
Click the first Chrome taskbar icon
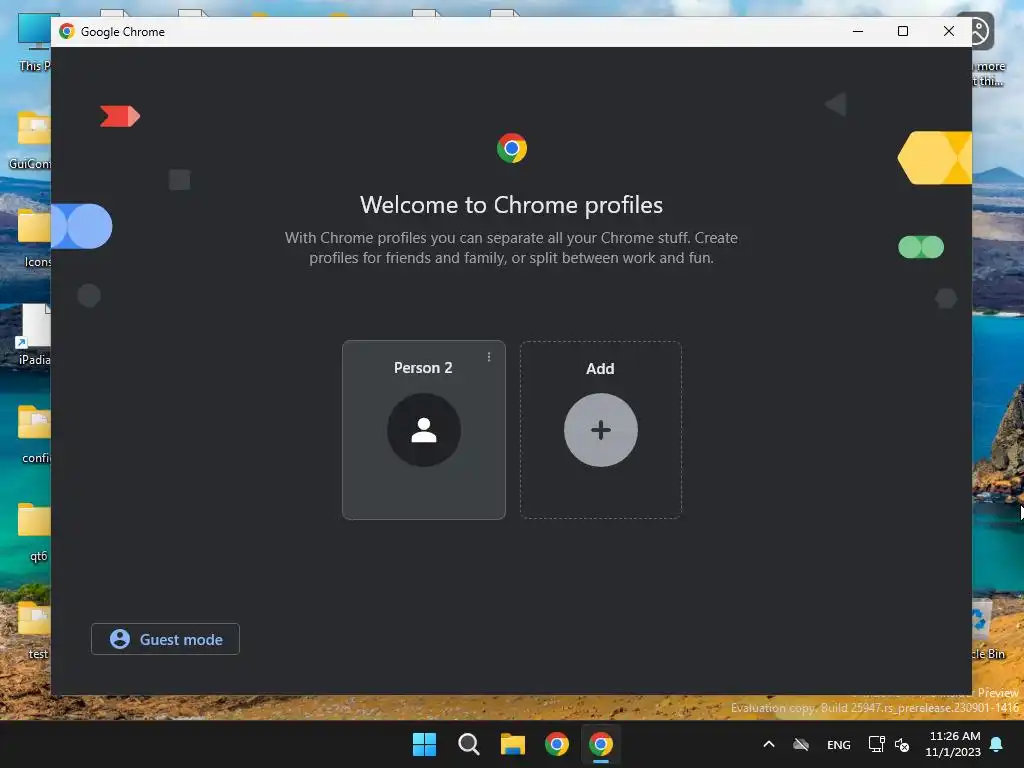pos(556,744)
